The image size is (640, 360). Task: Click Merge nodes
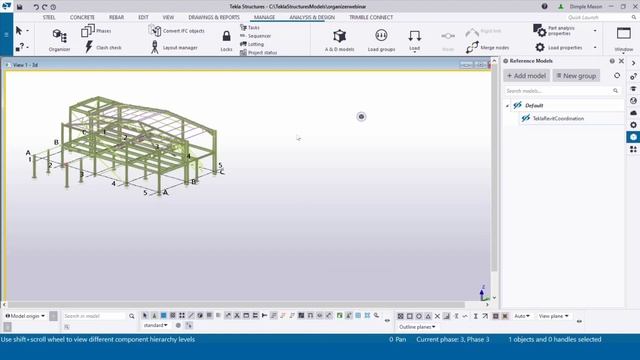[487, 47]
